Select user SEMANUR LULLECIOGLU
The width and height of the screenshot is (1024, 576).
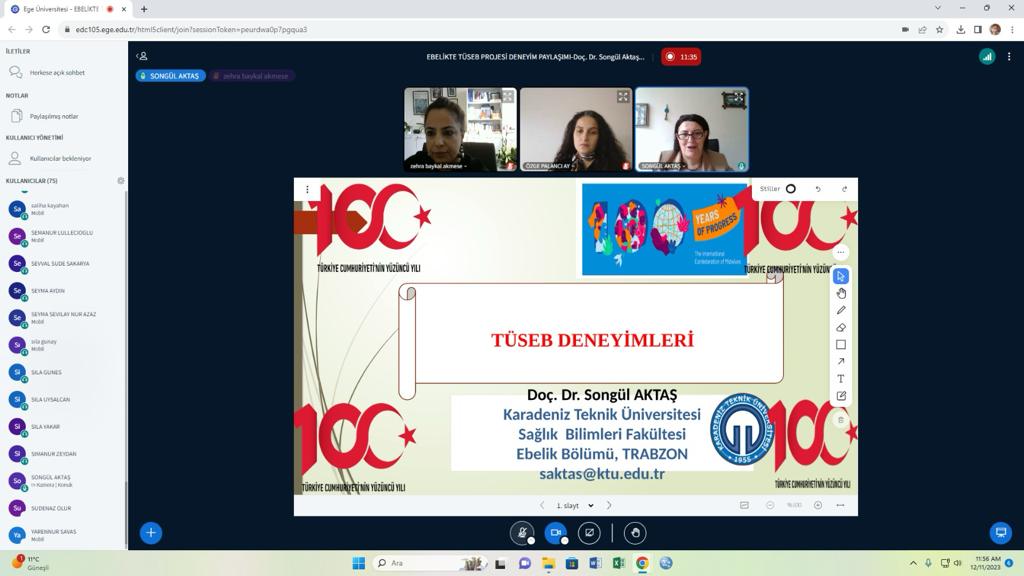(x=62, y=236)
